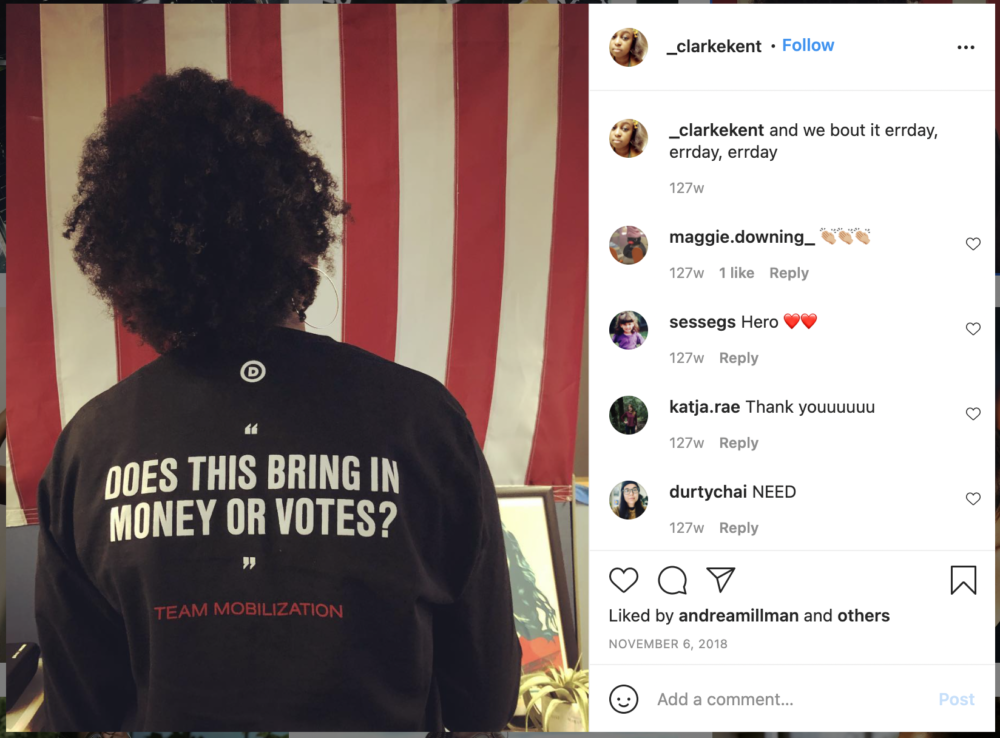This screenshot has height=738, width=1000.
Task: Show others who liked the post
Action: [x=864, y=616]
